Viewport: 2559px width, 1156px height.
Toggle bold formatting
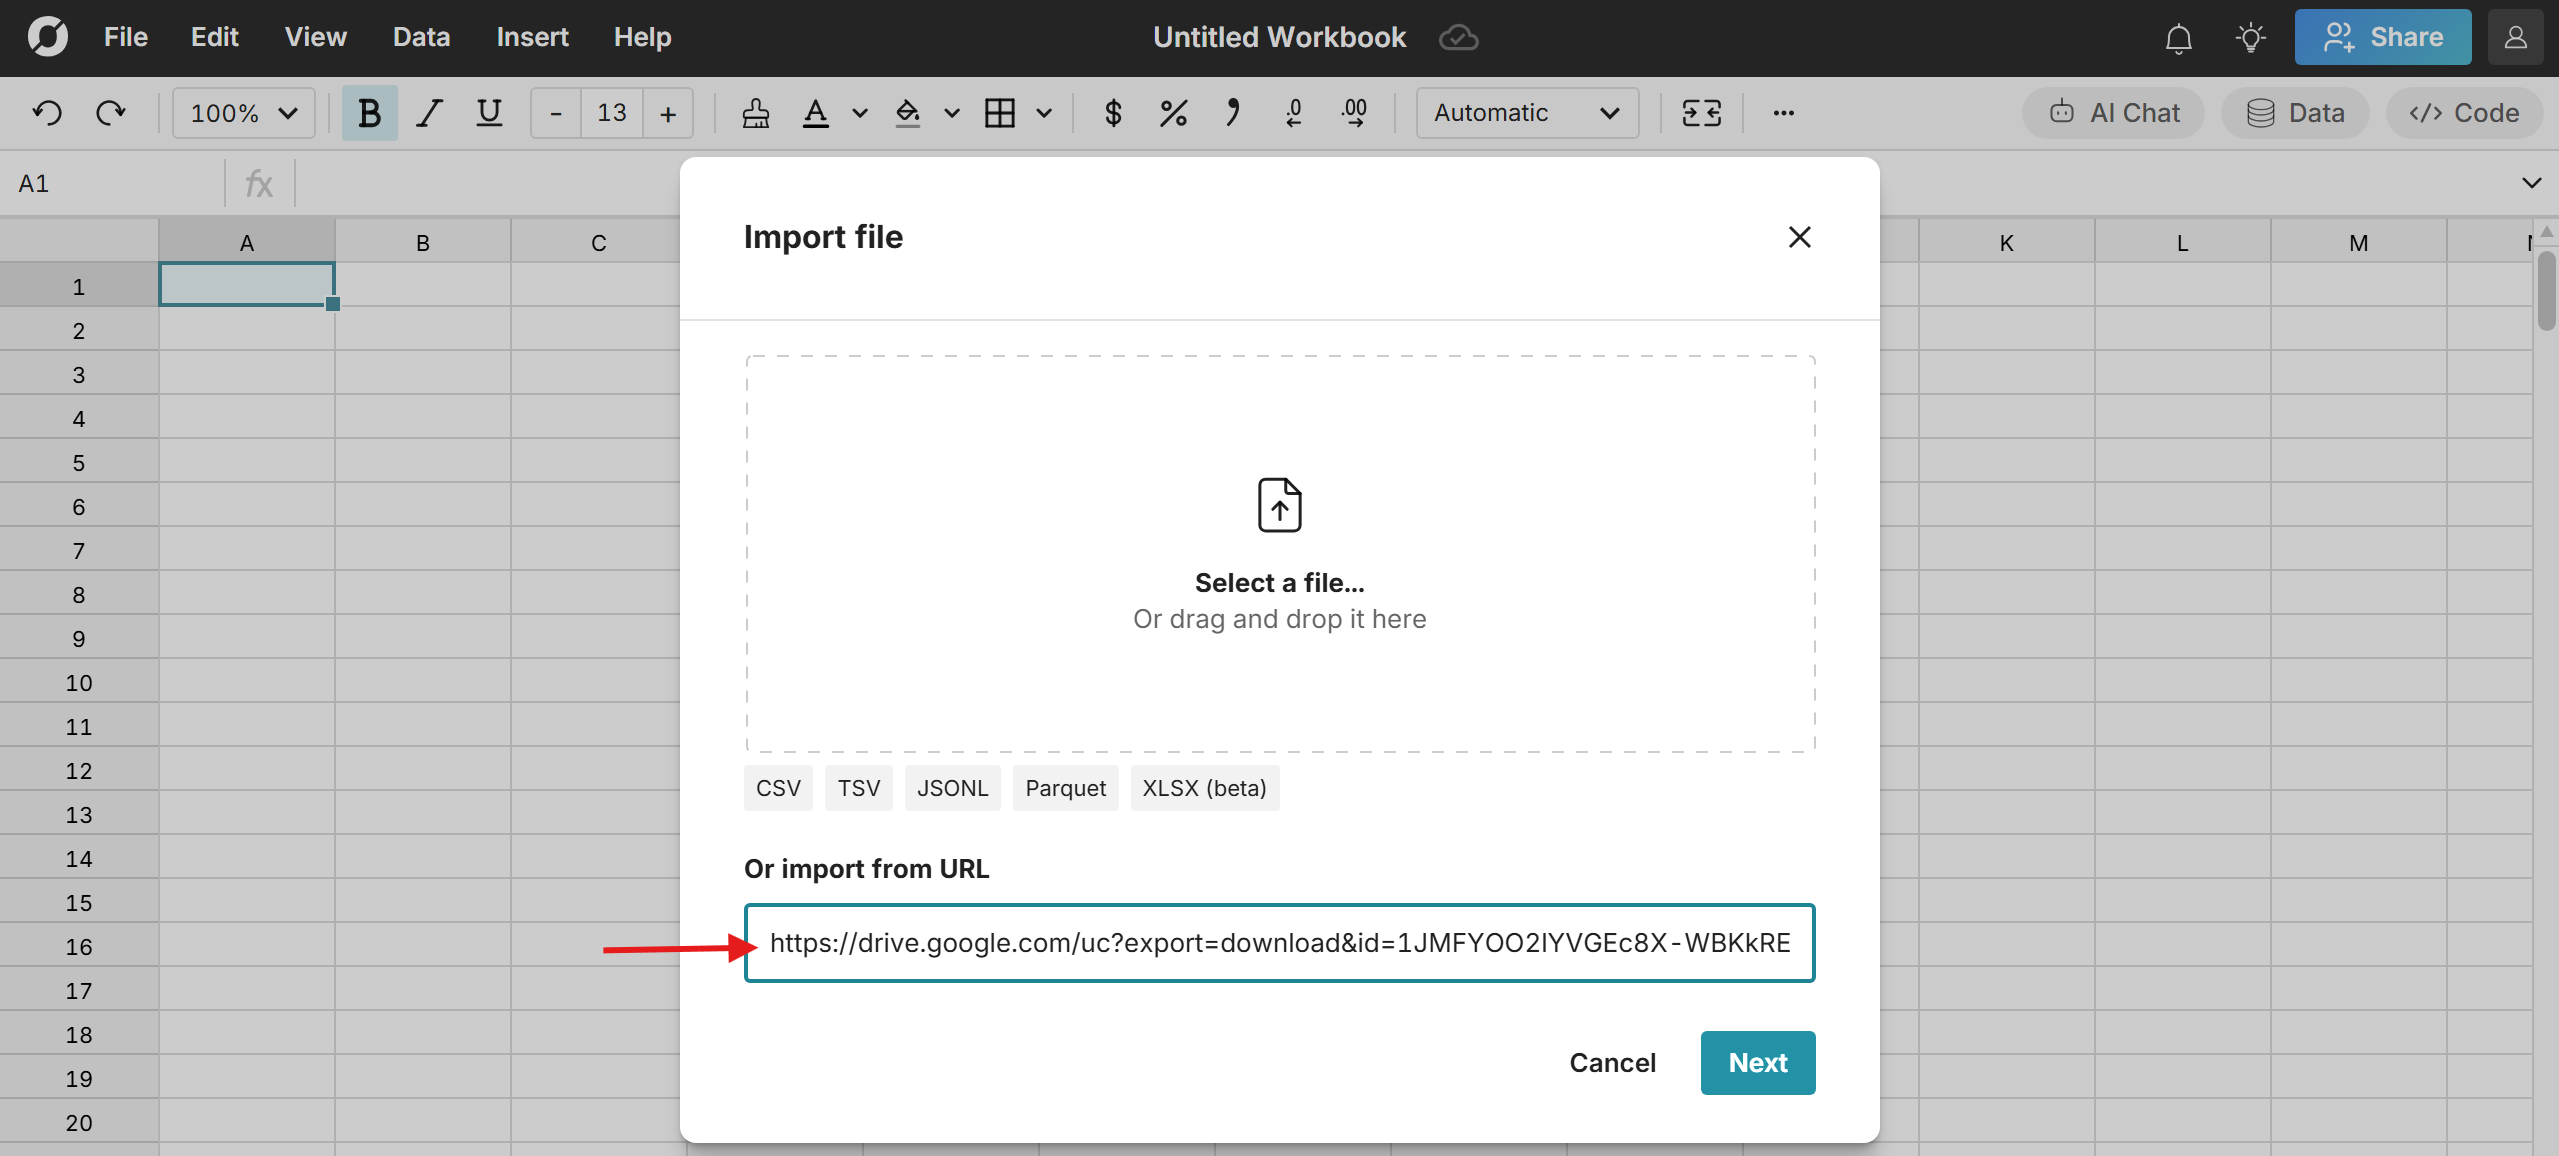click(x=369, y=113)
